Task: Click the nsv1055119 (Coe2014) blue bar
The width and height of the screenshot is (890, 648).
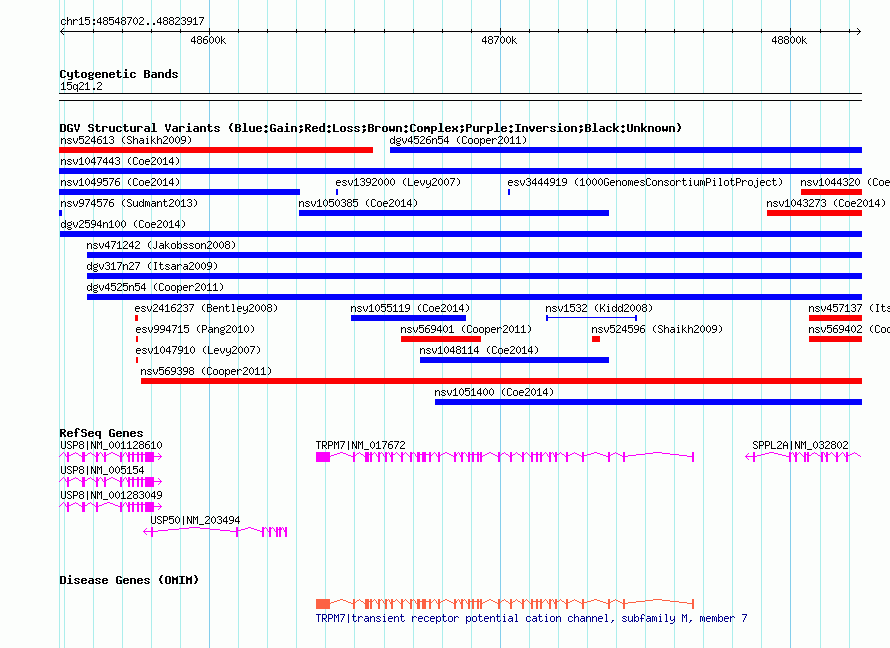Action: 408,318
